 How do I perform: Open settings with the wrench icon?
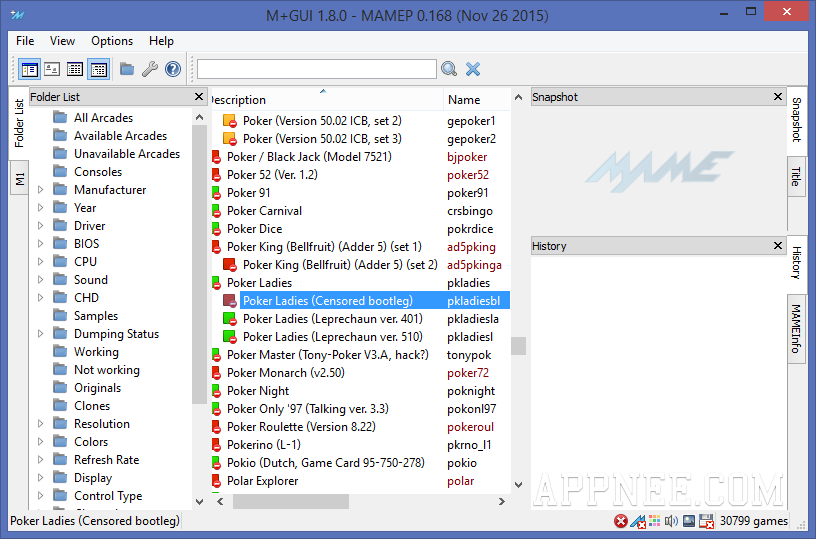tap(150, 69)
